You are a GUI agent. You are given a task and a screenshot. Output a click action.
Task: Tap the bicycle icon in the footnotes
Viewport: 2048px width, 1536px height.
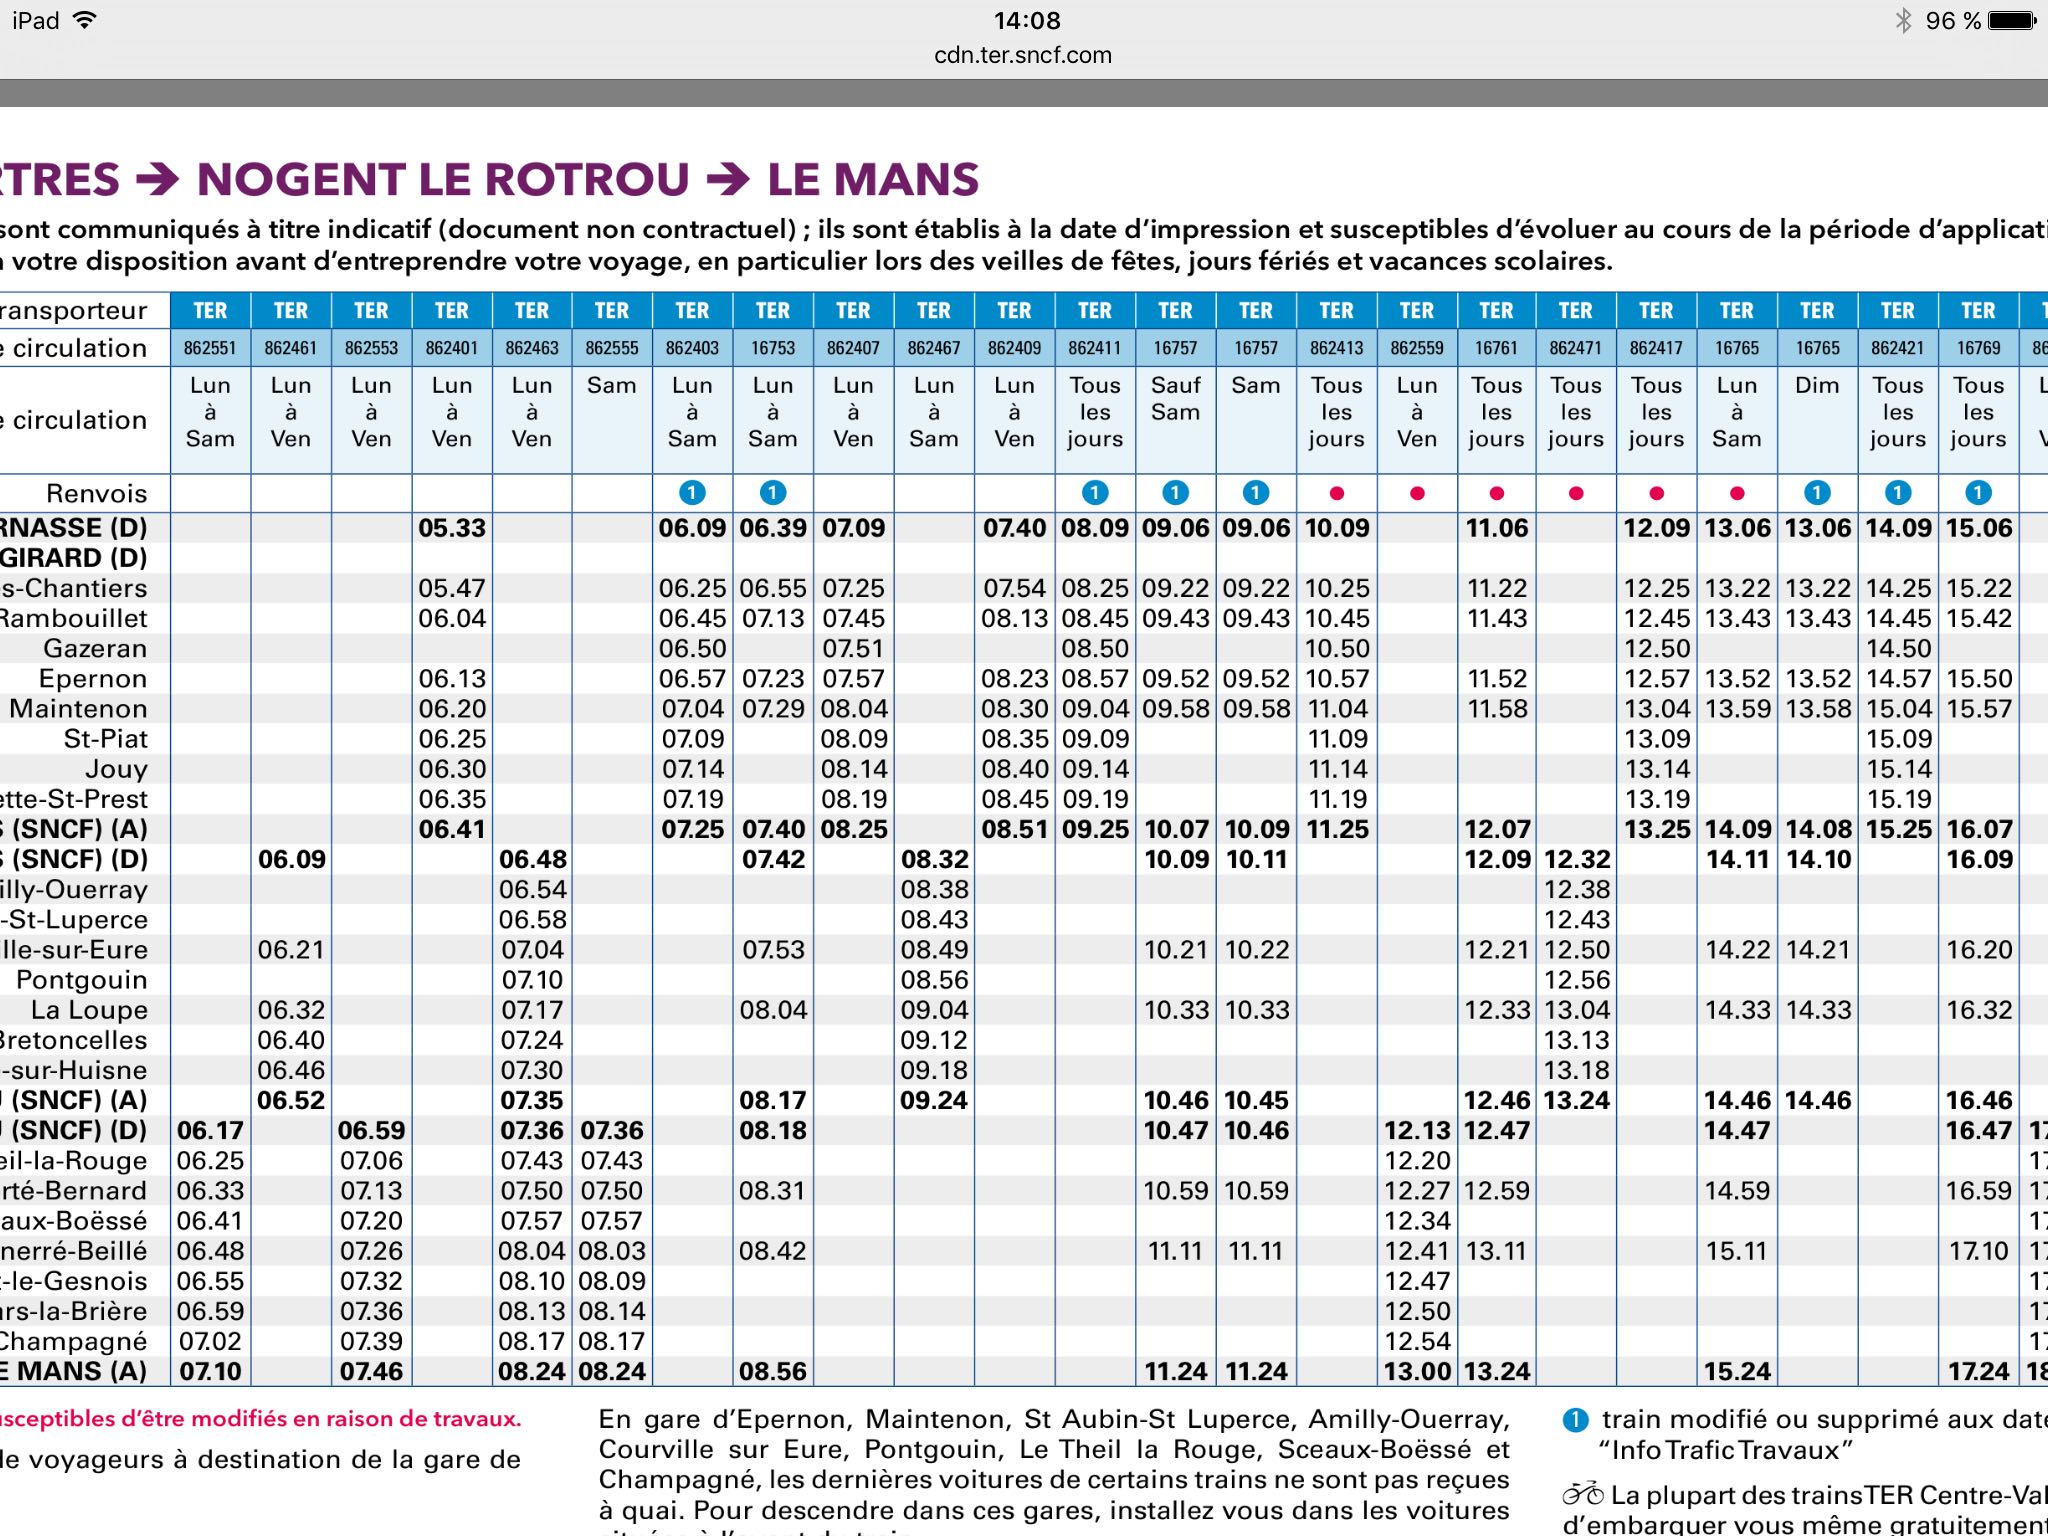(1583, 1494)
